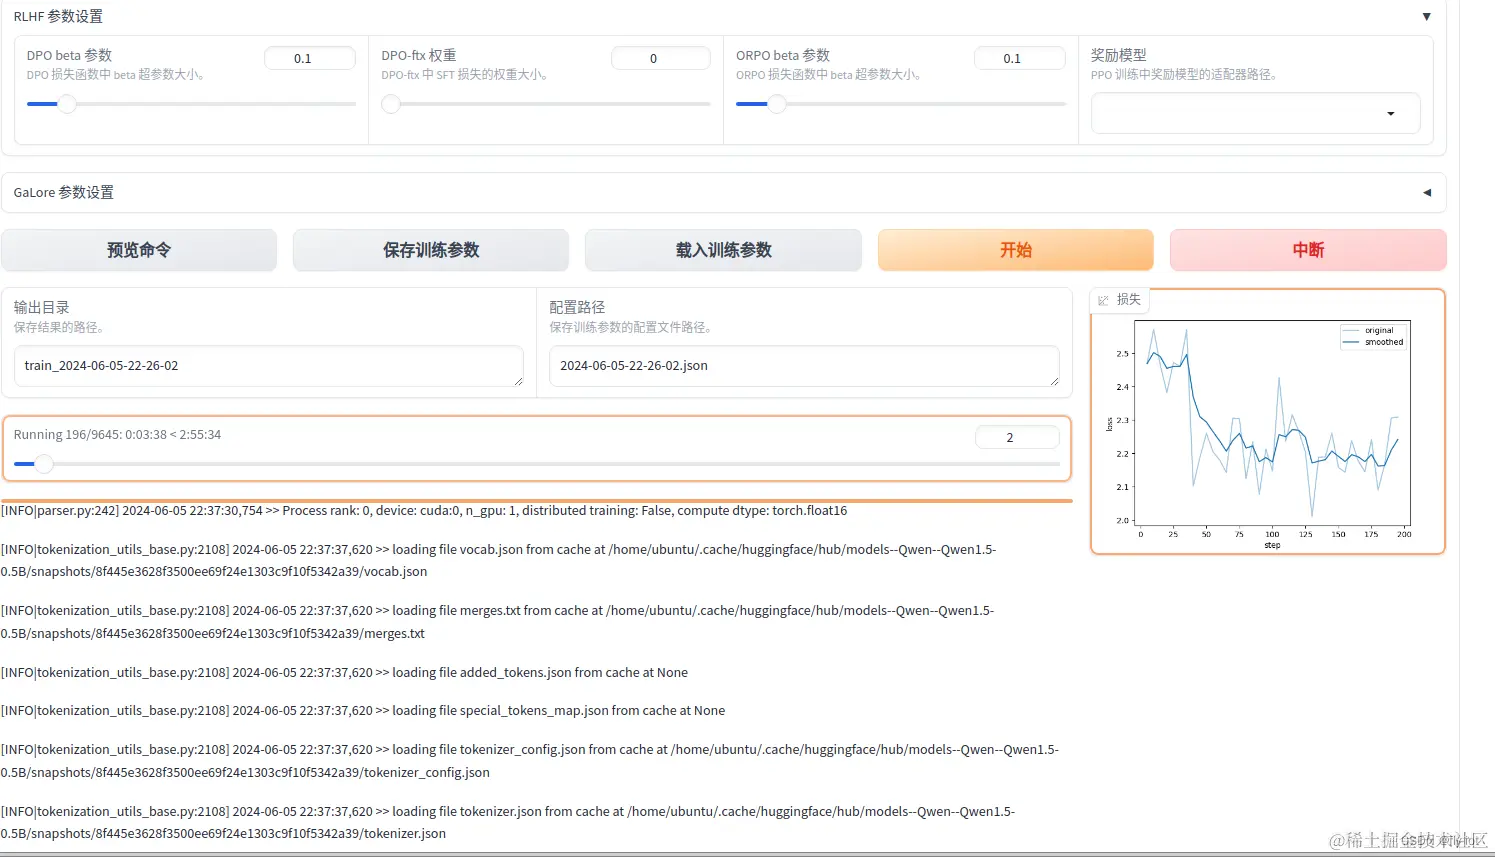
Task: Select the ORPO beta input showing 0.1
Action: click(x=1020, y=57)
